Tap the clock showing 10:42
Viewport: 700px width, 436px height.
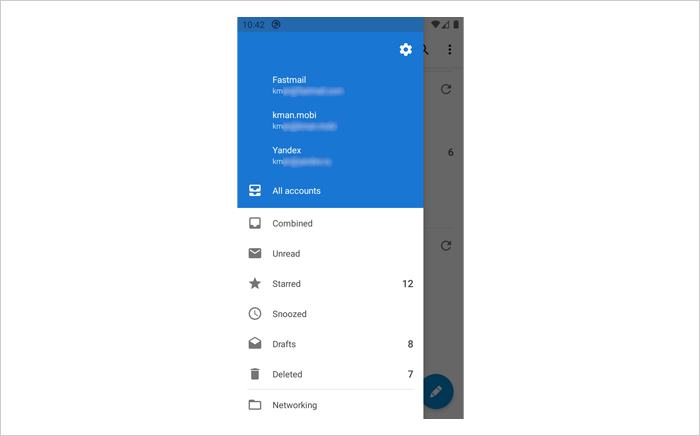tap(253, 25)
